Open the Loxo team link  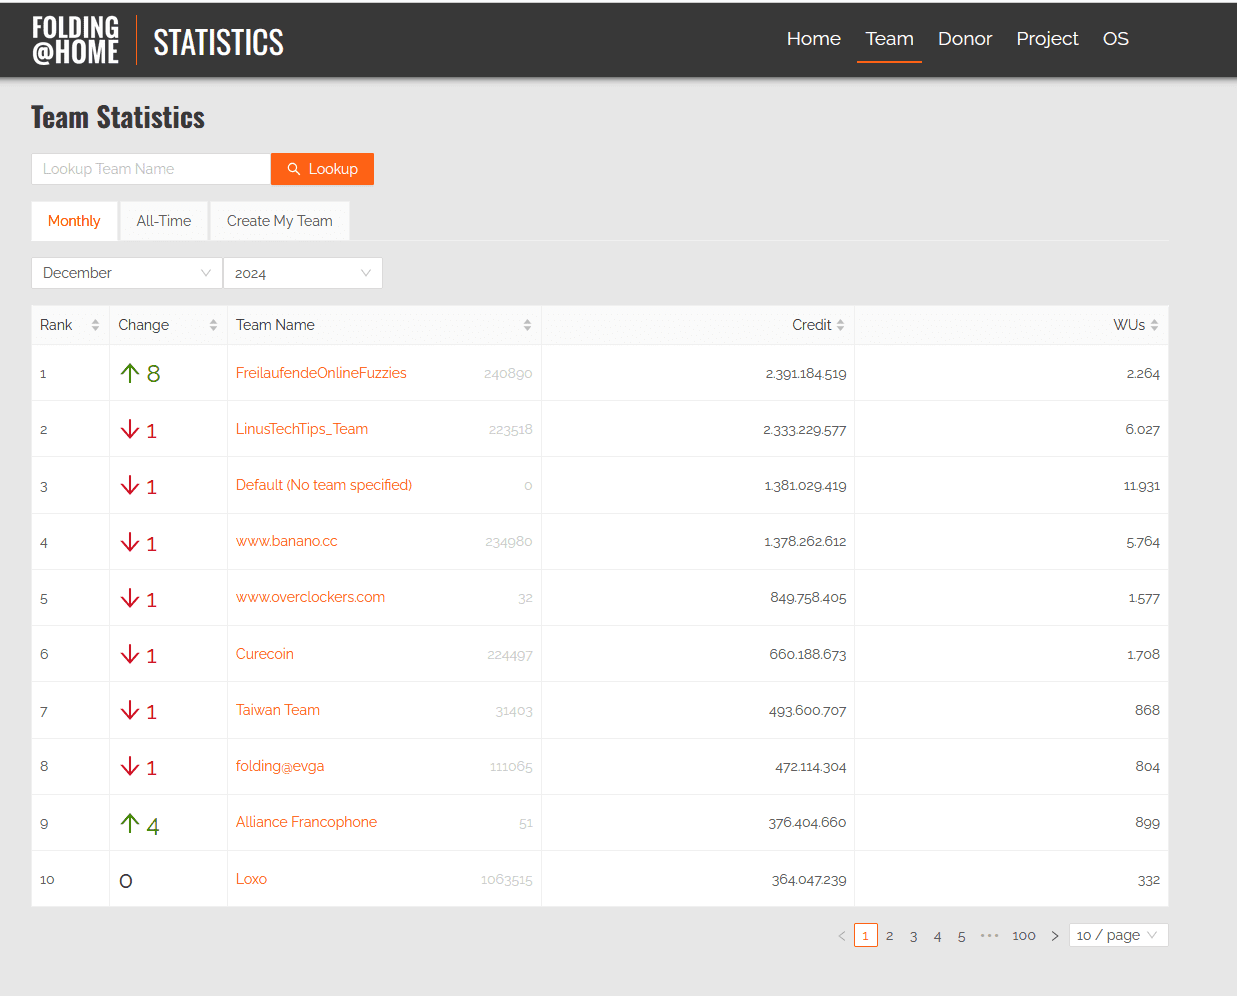tap(251, 879)
